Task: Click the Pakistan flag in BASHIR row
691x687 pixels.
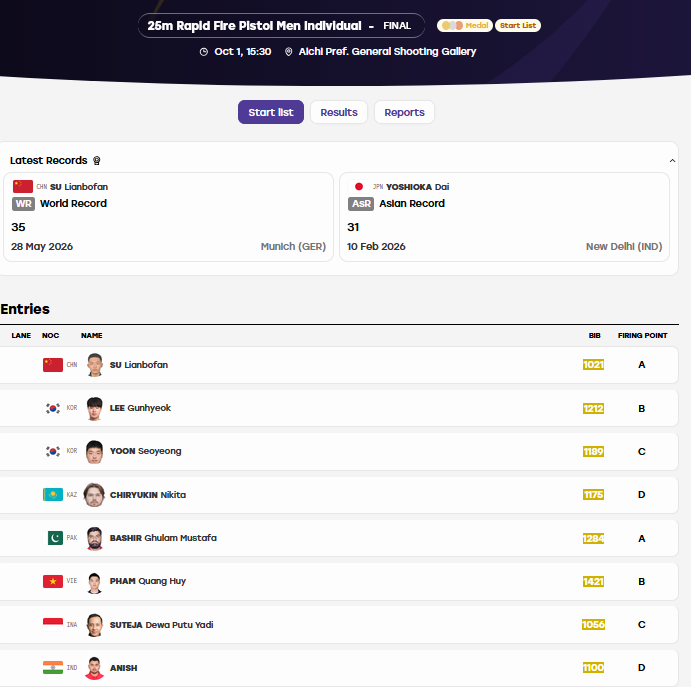Action: point(55,538)
